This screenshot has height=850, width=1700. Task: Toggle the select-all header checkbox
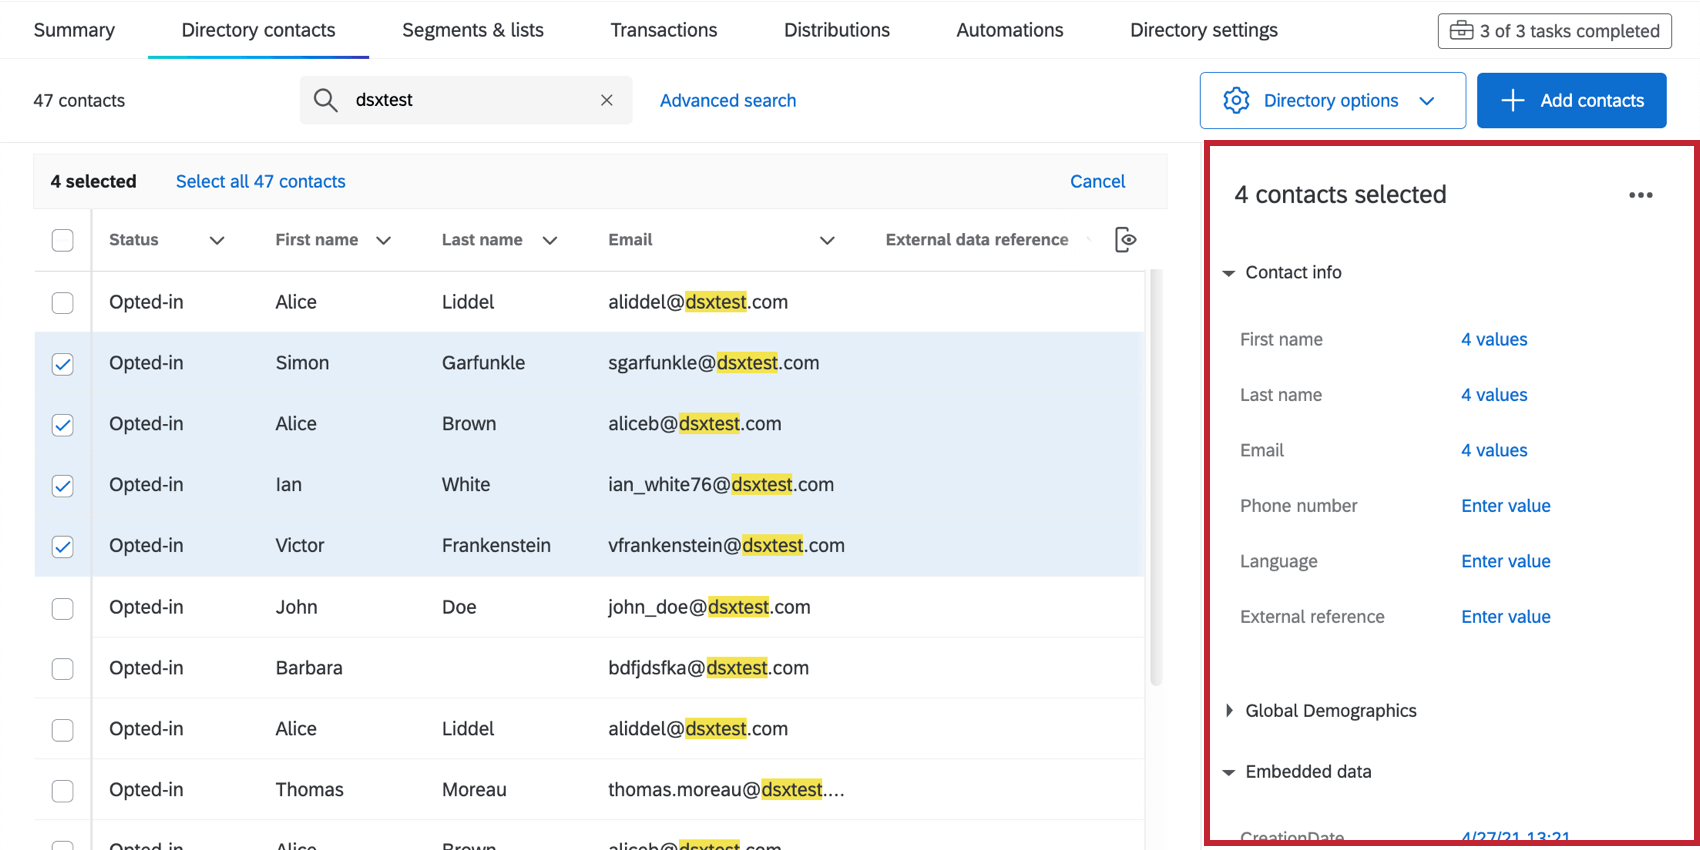coord(62,240)
